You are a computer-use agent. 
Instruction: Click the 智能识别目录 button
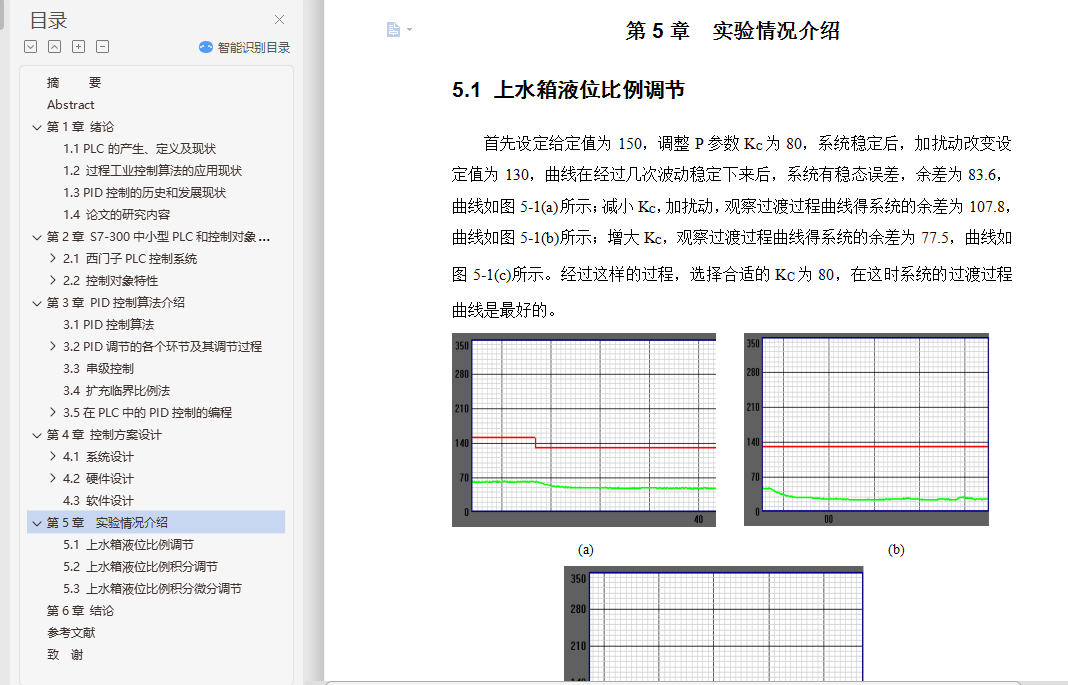(244, 47)
